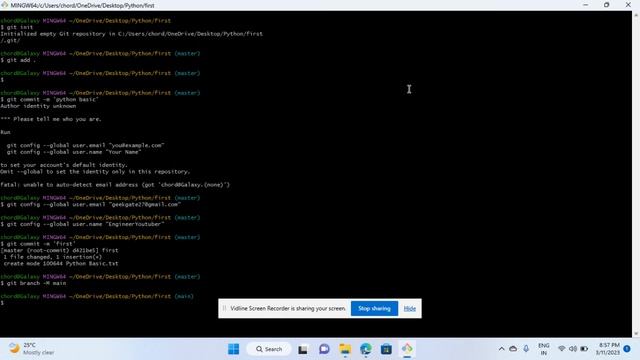Click the 'fatal: unable to auto-detect email' line
This screenshot has height=360, width=640.
click(115, 184)
